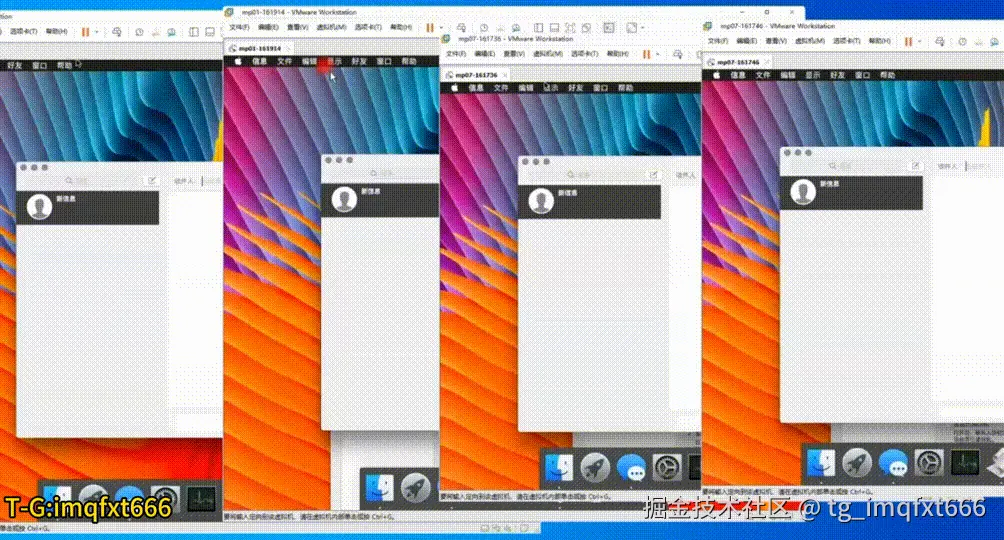
Task: Open System Preferences from mp07-161736 guest dock
Action: coord(667,468)
